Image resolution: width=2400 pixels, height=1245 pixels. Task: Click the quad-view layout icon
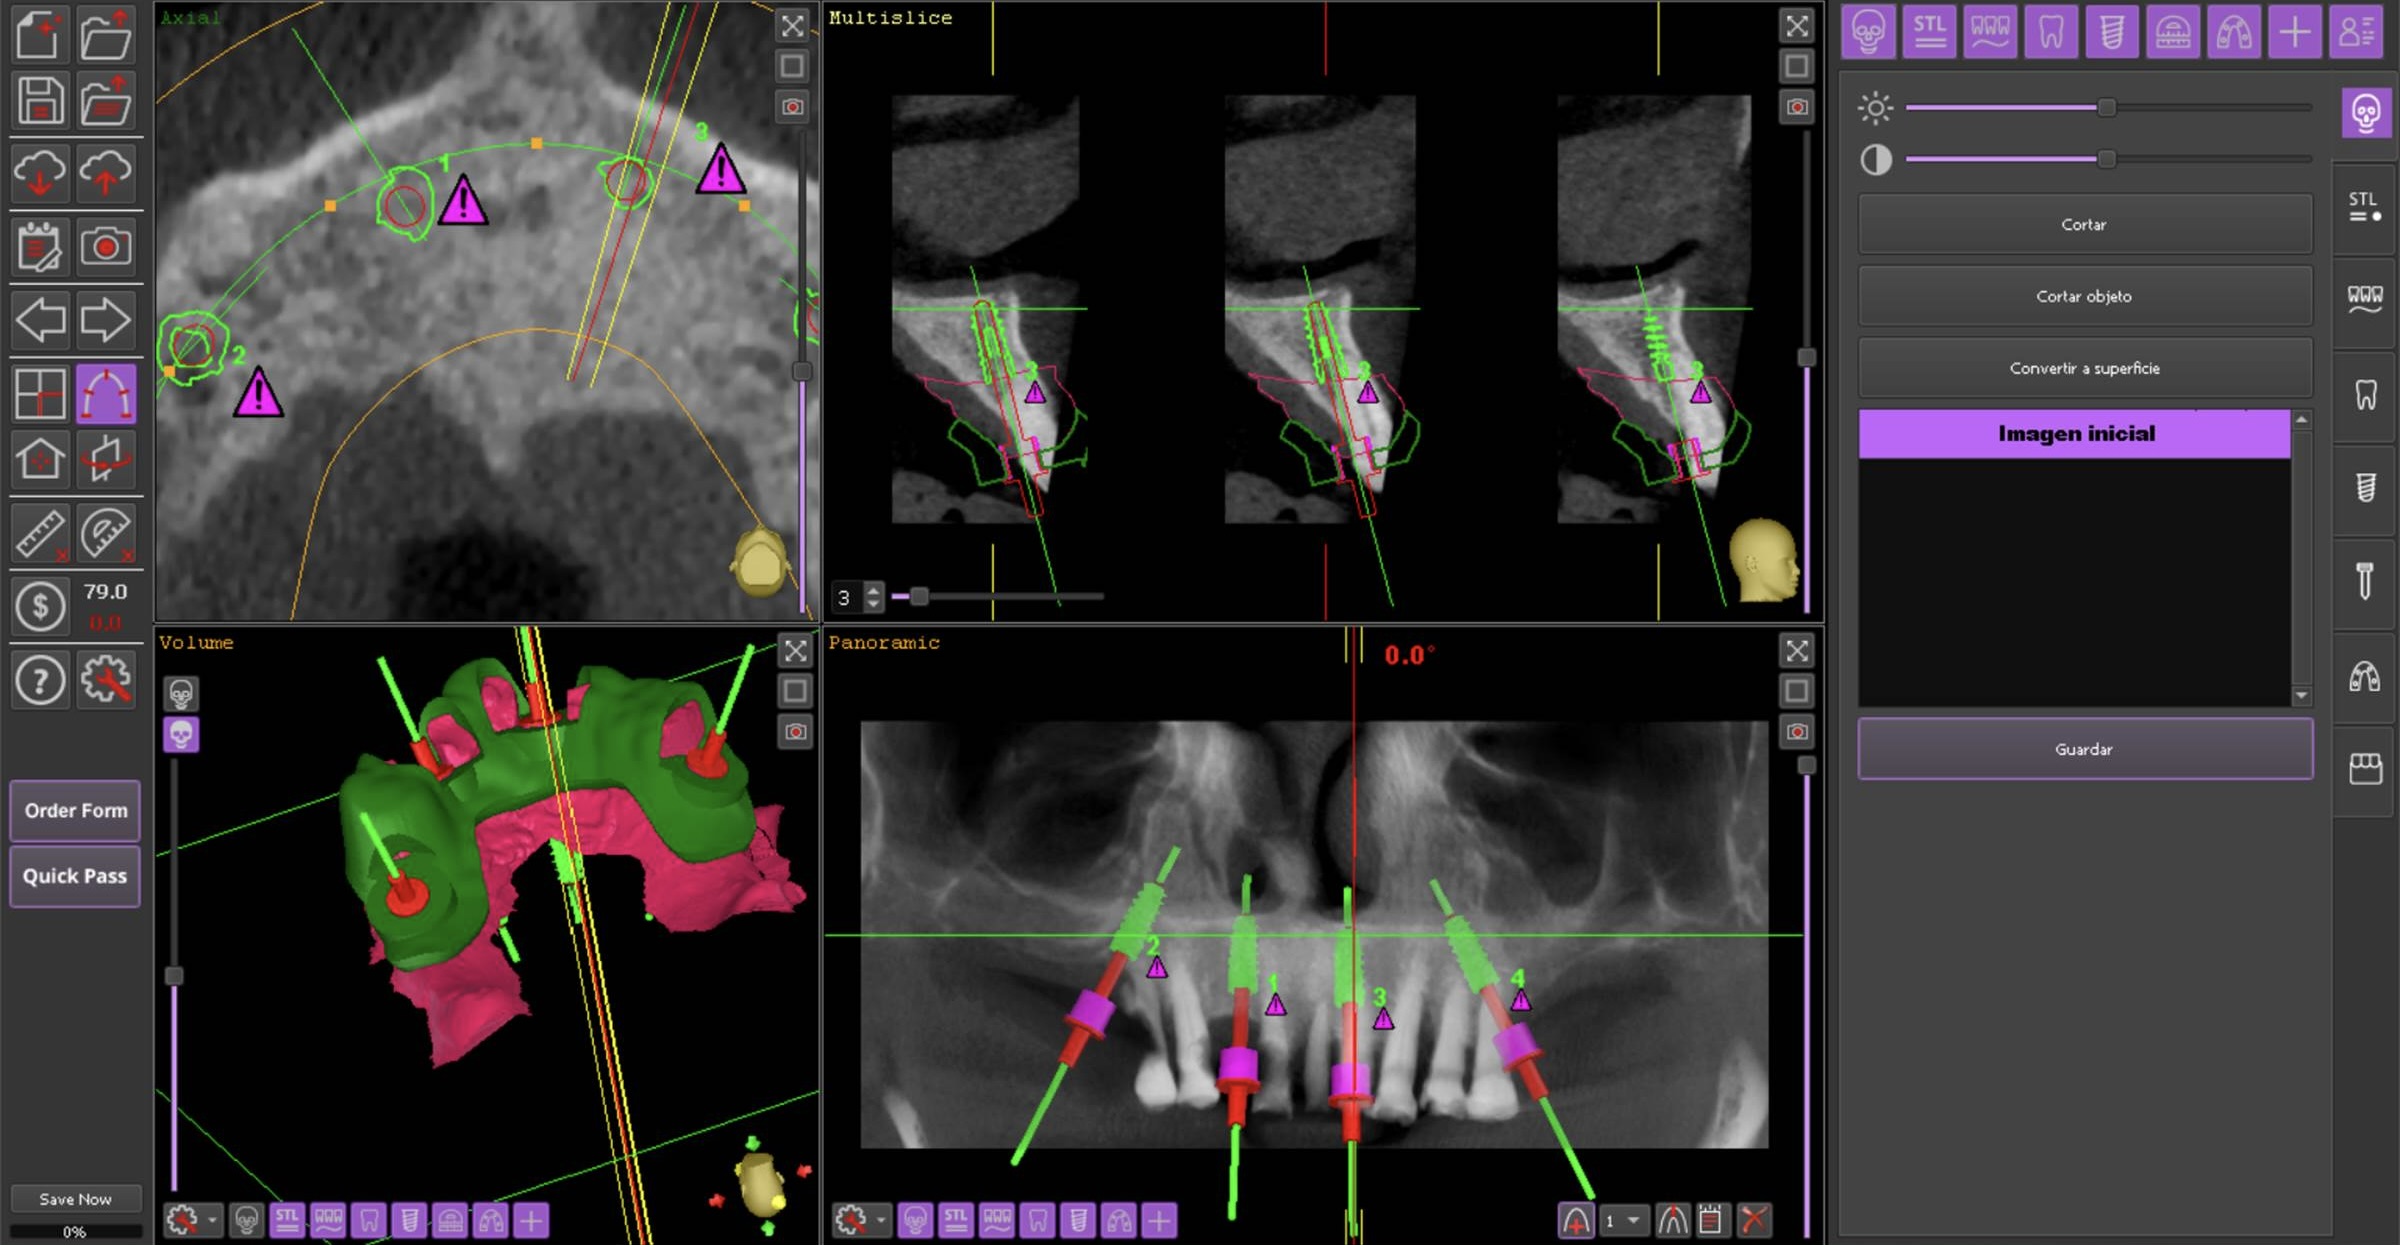pyautogui.click(x=40, y=394)
